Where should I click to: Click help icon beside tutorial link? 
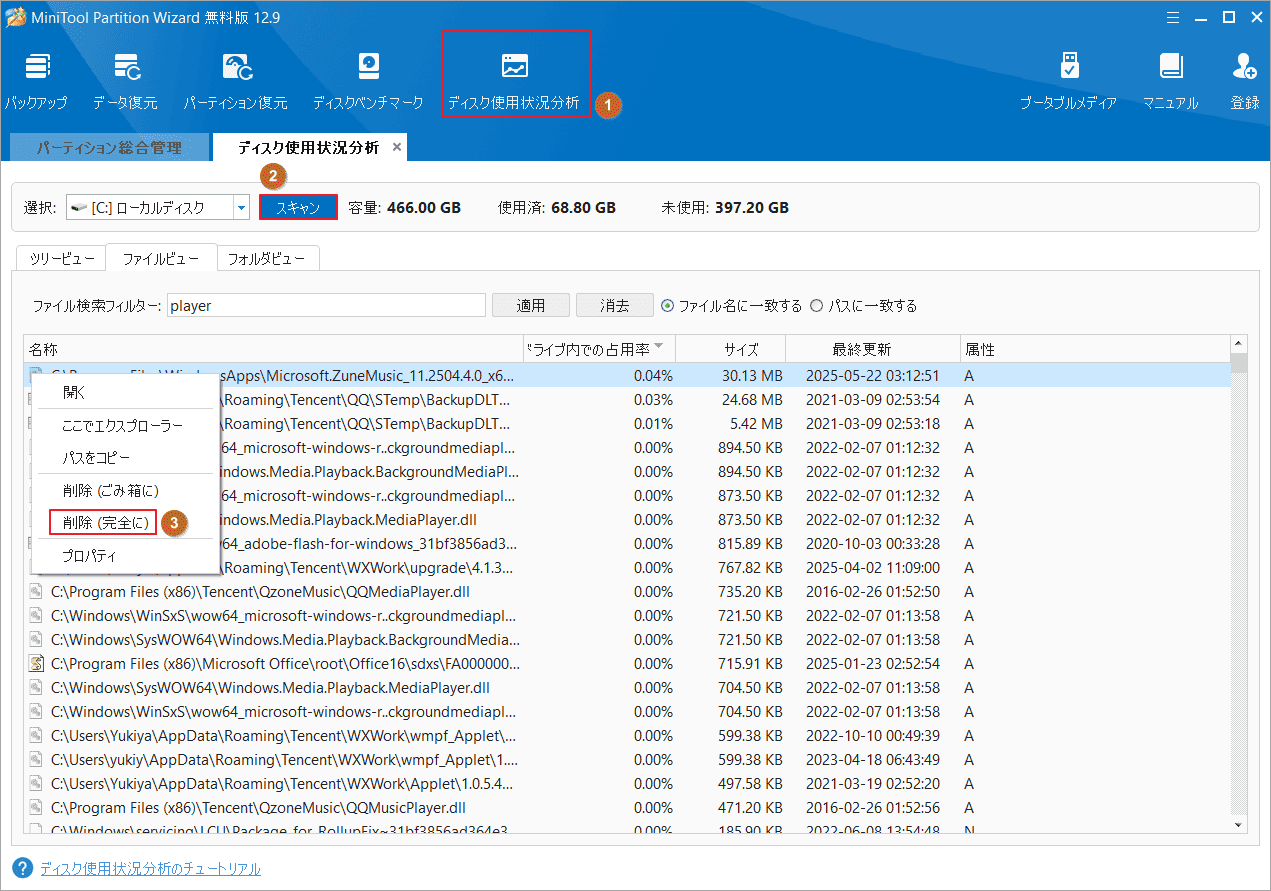[23, 868]
